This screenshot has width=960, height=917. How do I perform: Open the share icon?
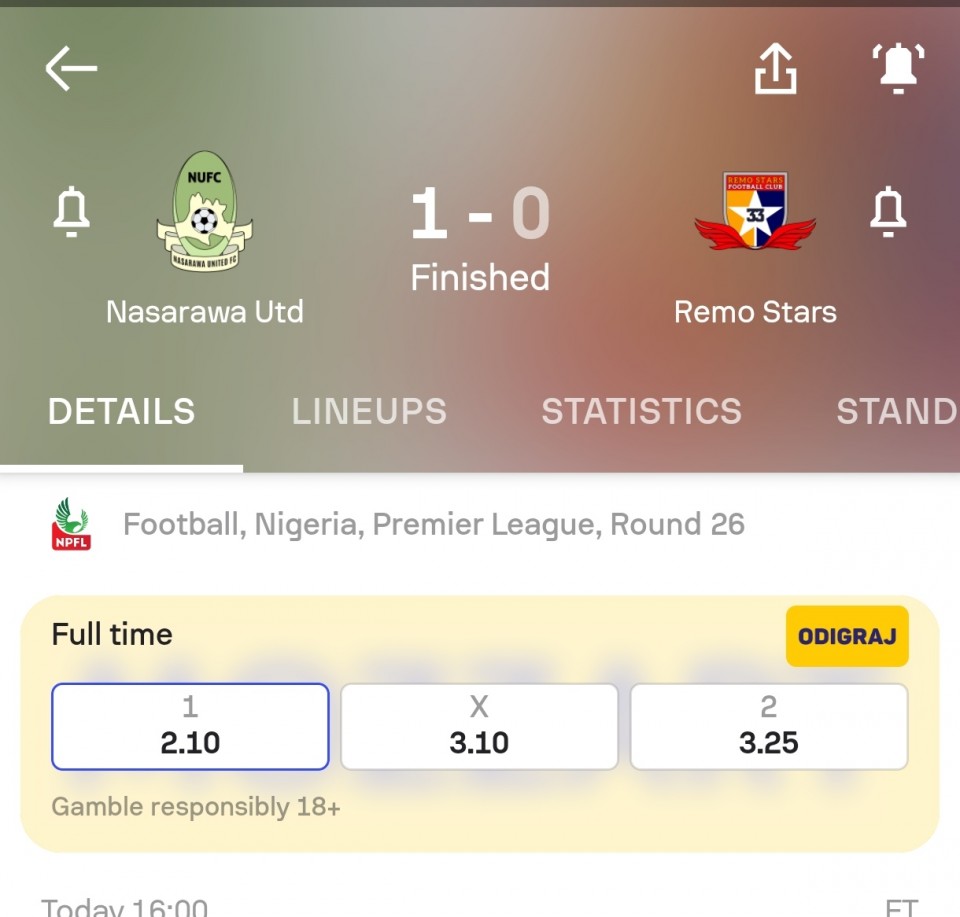(775, 69)
